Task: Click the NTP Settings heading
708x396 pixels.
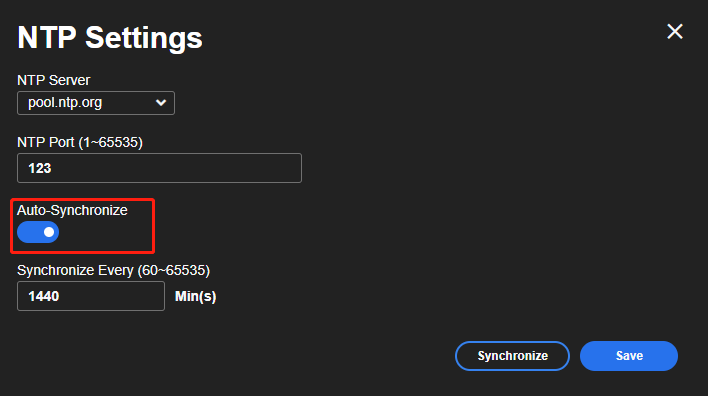Action: (110, 37)
